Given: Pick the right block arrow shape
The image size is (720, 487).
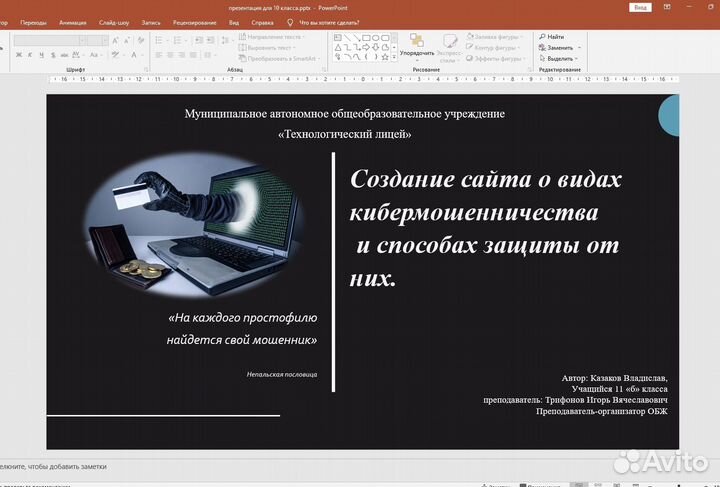Looking at the screenshot, I should point(366,47).
